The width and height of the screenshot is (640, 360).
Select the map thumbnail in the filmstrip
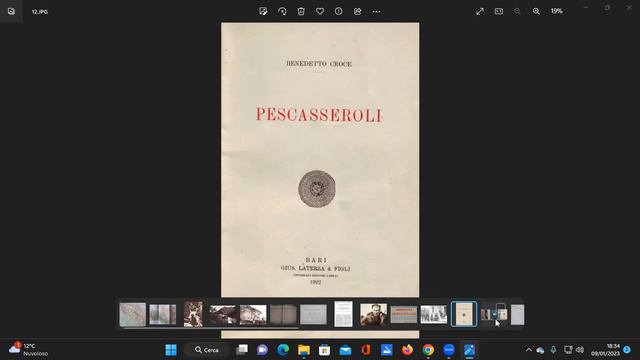tap(133, 314)
